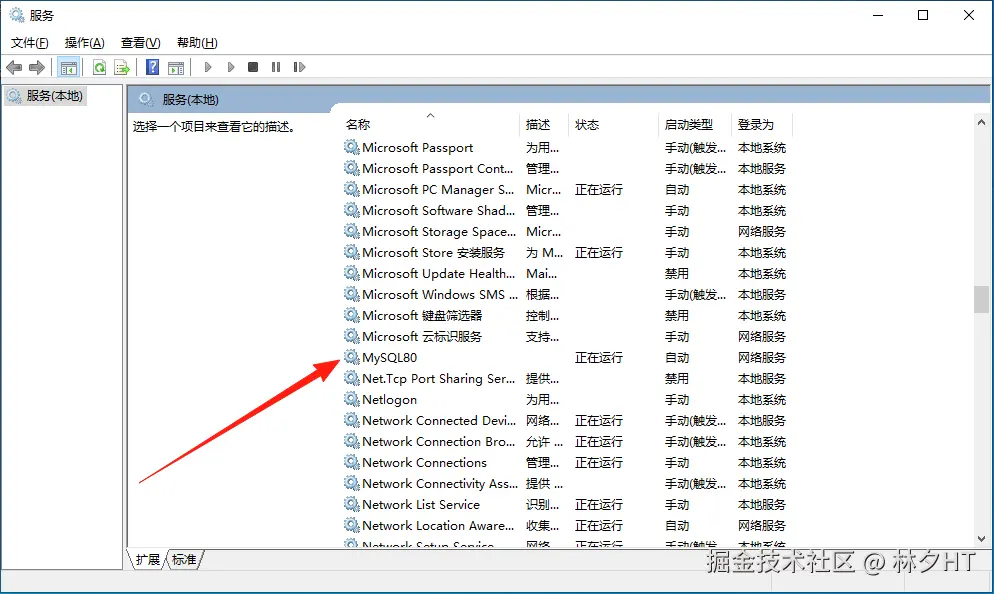Sort by the 登录为 column header
This screenshot has height=594, width=994.
762,124
